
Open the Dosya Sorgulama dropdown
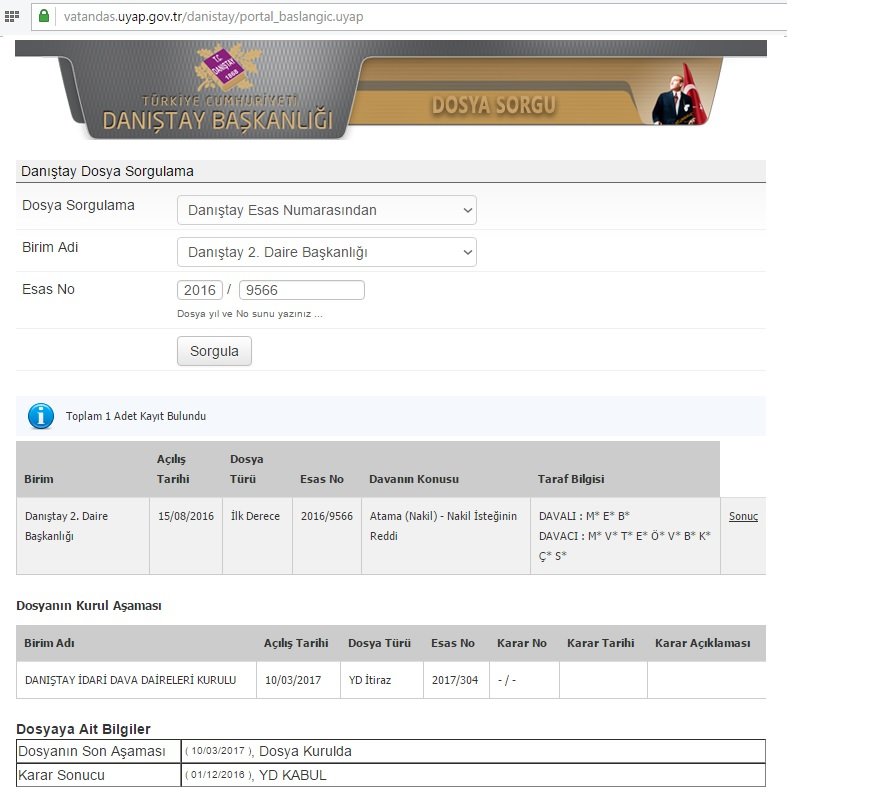(326, 210)
